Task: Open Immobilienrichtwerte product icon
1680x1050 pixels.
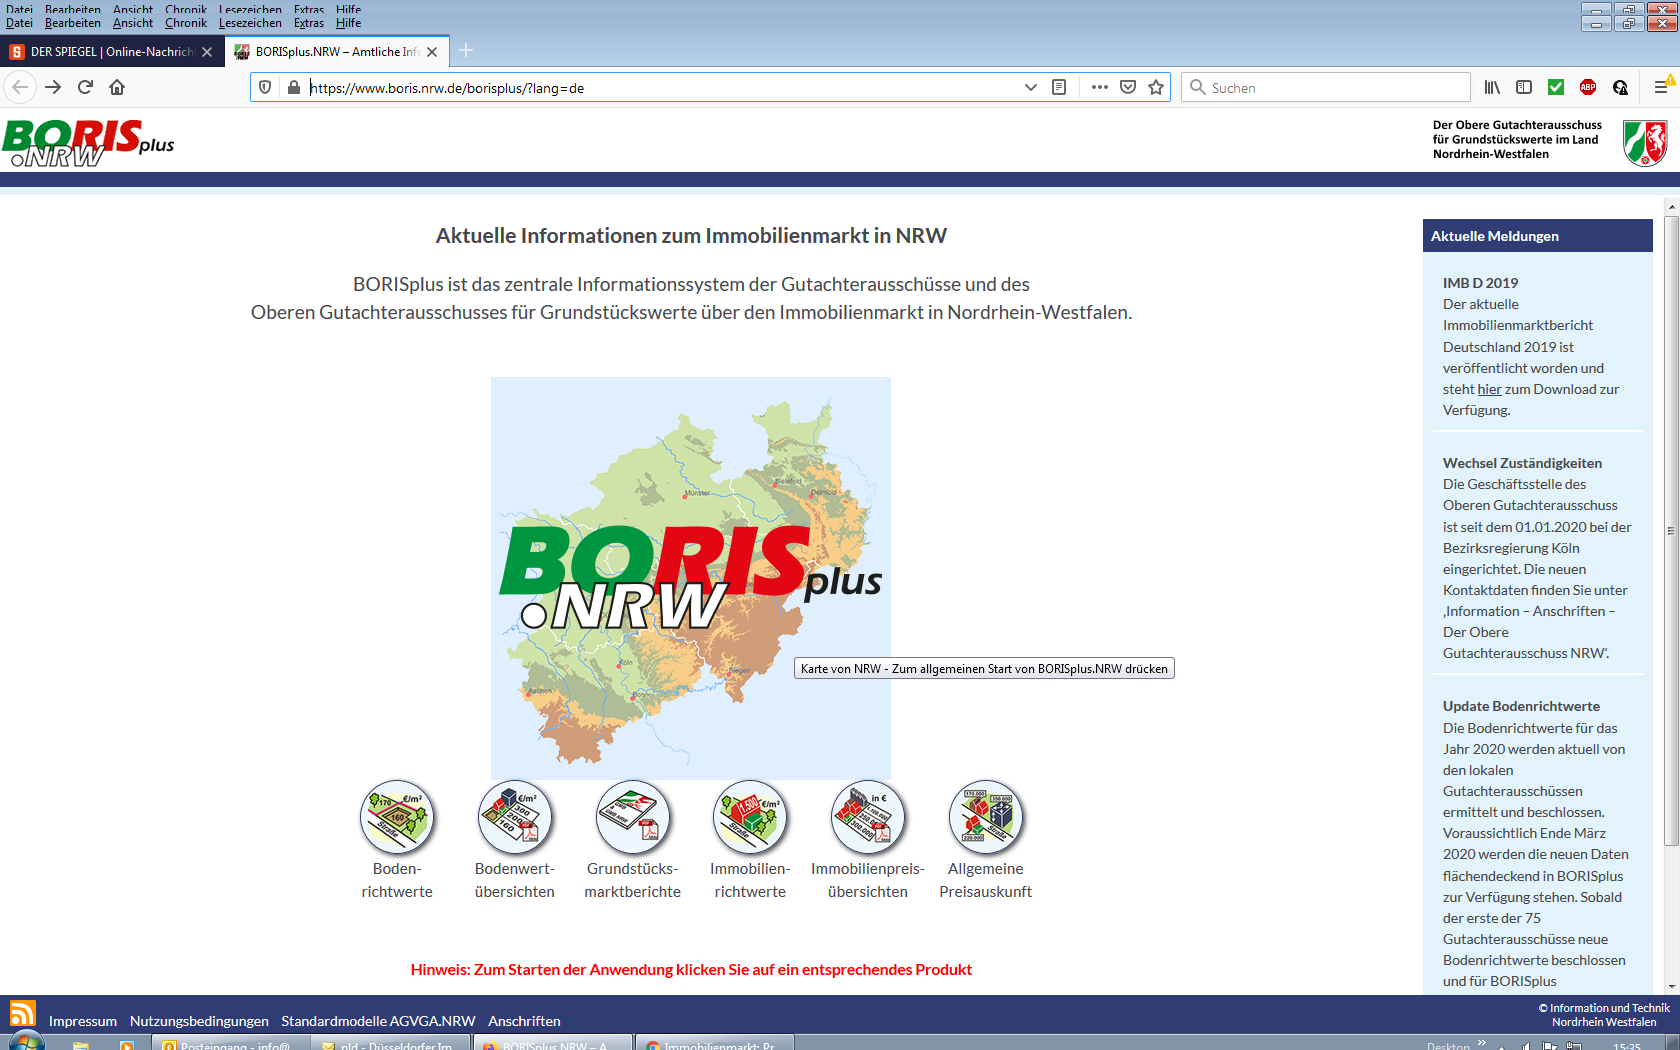Action: [x=750, y=818]
